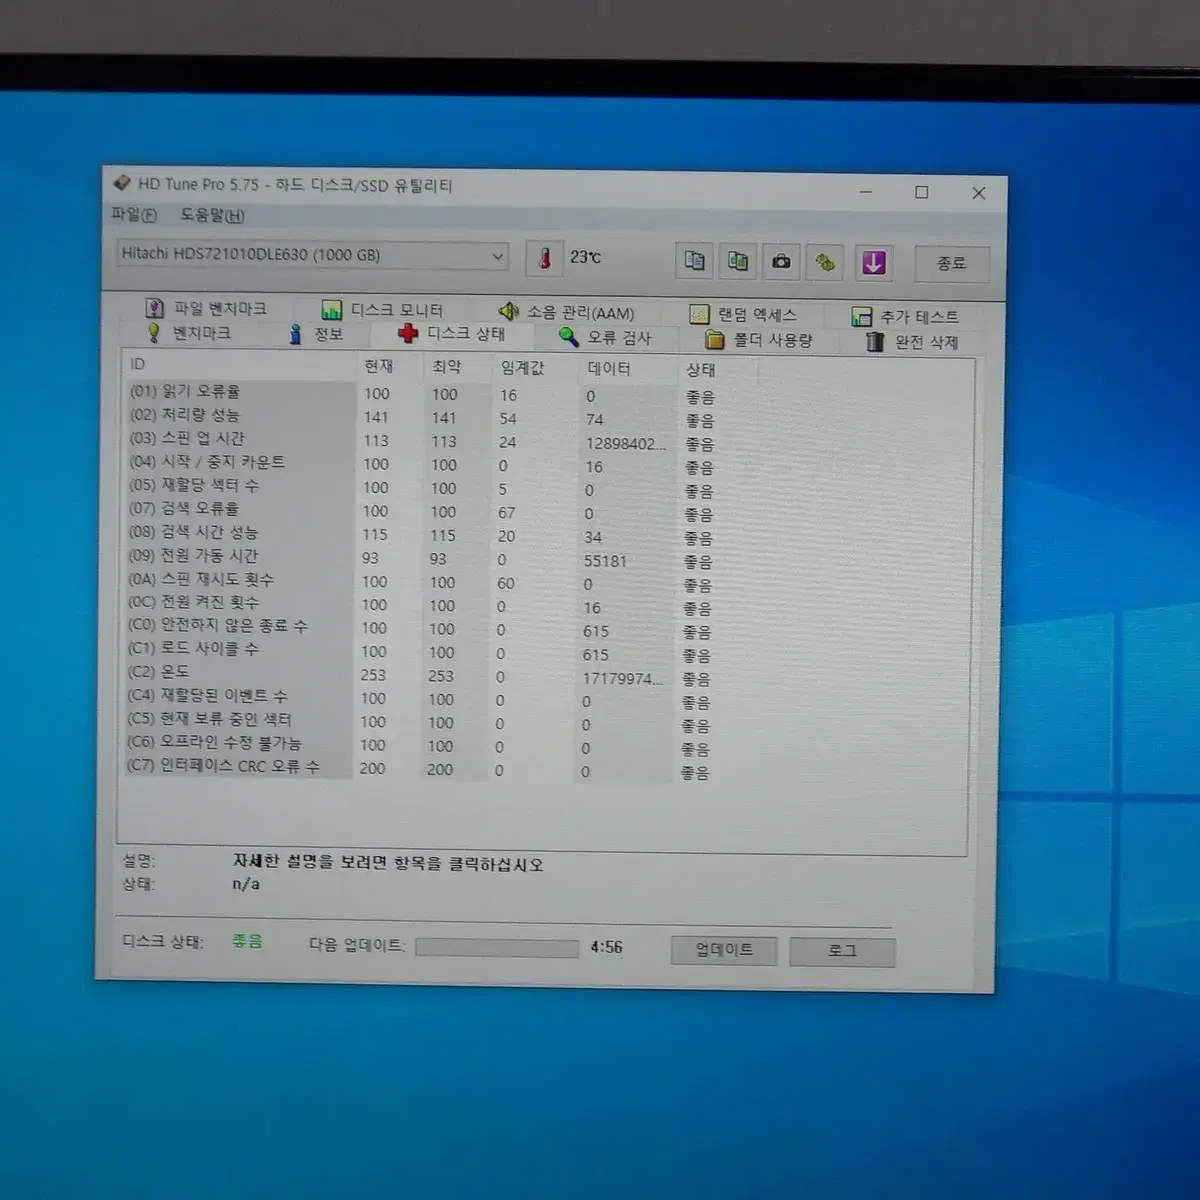Click the 12898402 spin-up data value
The image size is (1200, 1200).
(625, 444)
